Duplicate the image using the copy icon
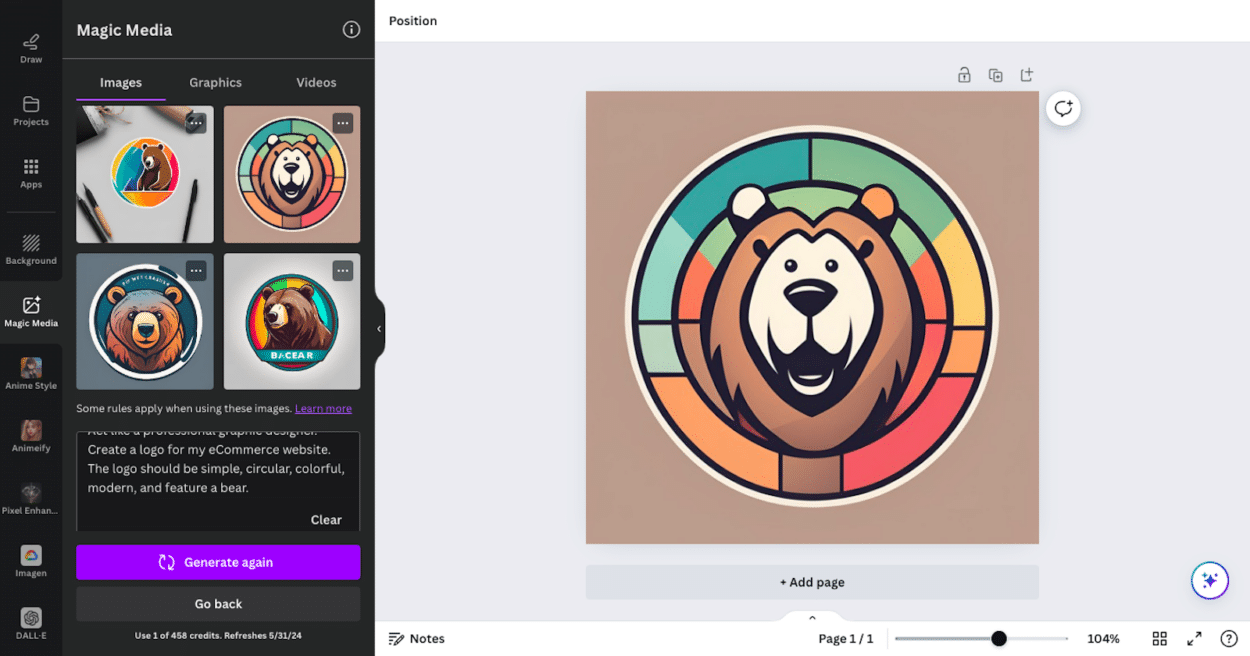Screen dimensions: 1250x656 pos(995,74)
